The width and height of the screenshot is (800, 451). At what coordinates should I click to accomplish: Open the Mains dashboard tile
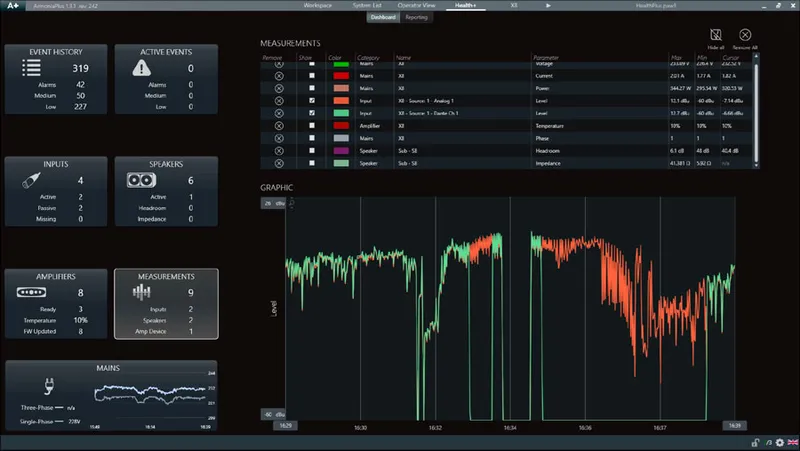111,396
